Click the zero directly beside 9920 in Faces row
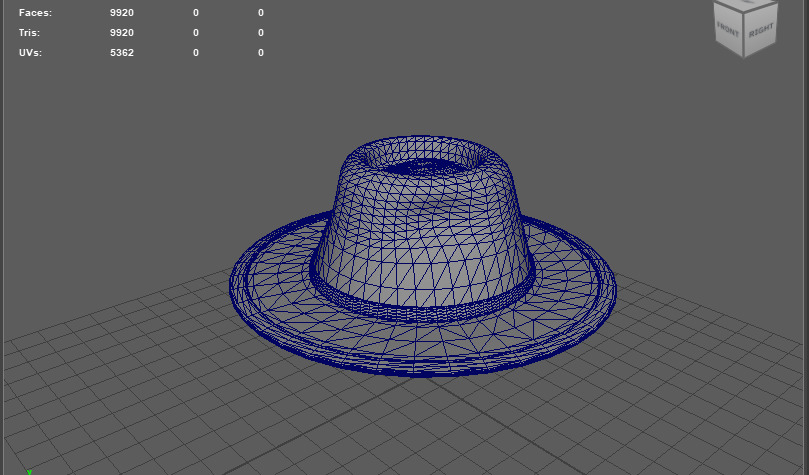 click(x=196, y=13)
